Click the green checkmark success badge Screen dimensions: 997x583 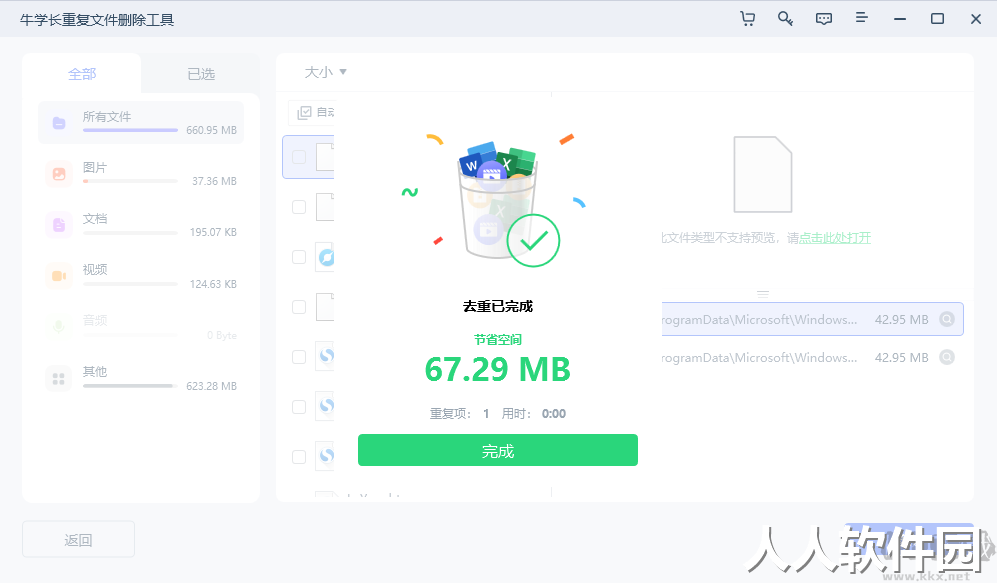[533, 240]
